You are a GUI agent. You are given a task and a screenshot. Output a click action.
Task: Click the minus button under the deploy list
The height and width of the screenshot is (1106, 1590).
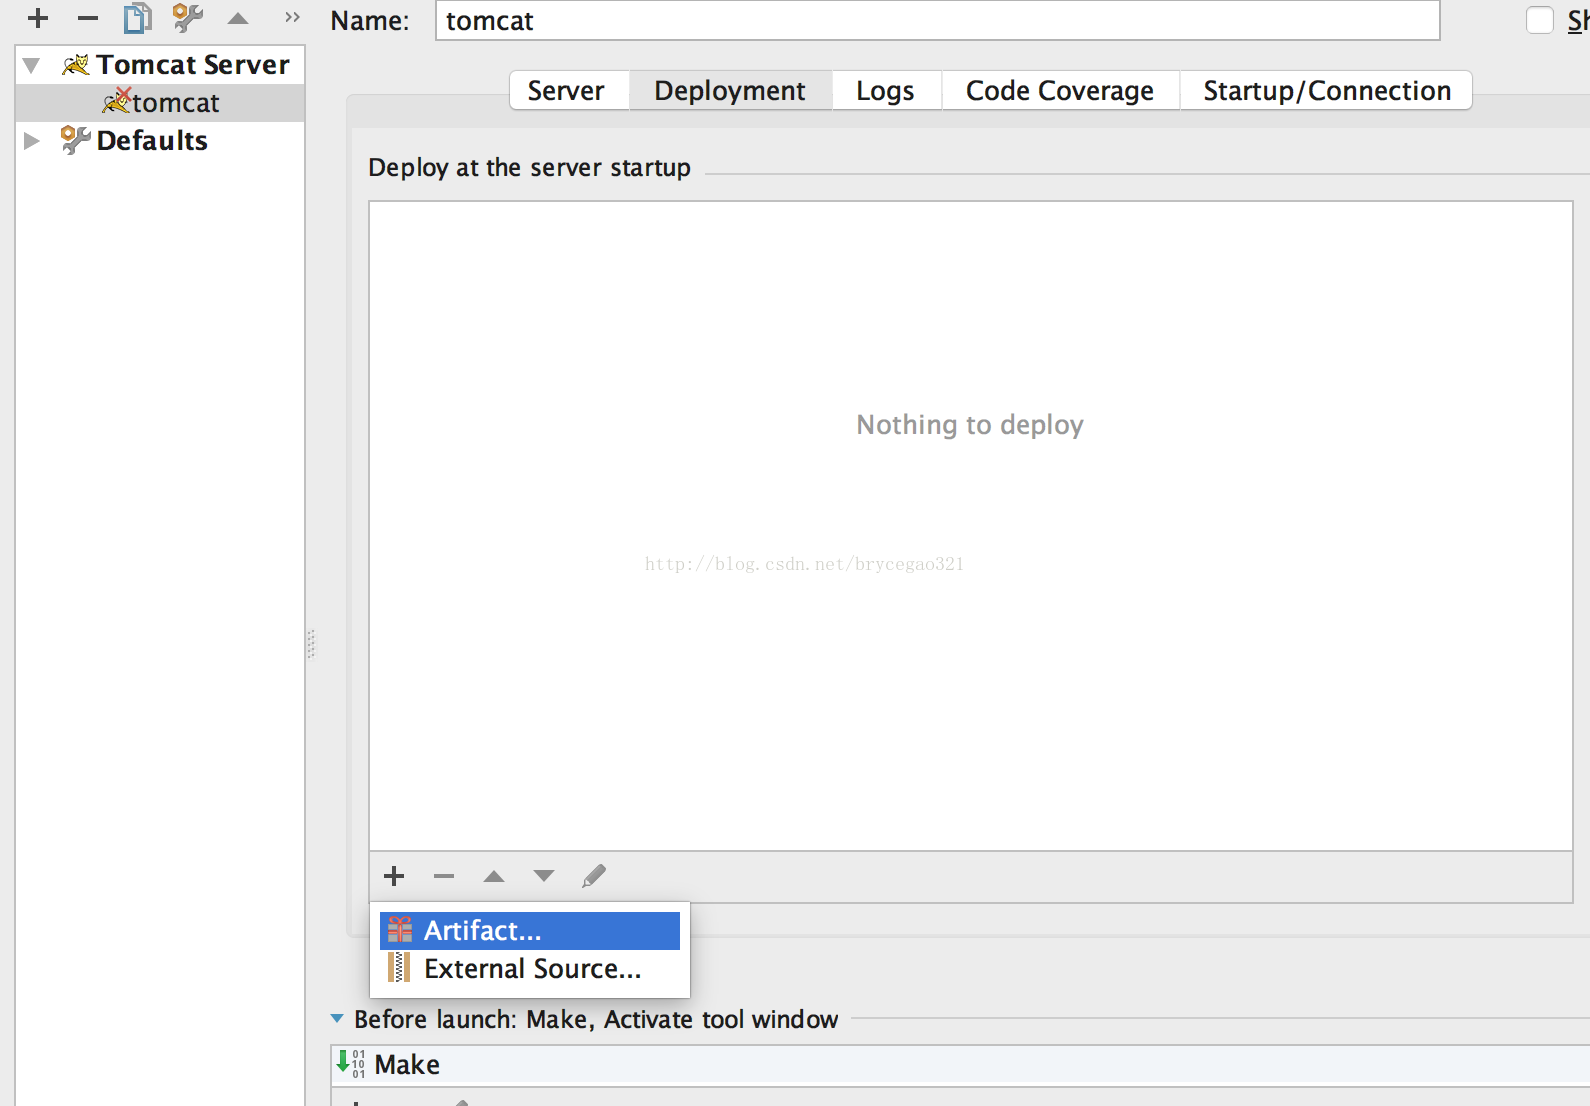444,876
